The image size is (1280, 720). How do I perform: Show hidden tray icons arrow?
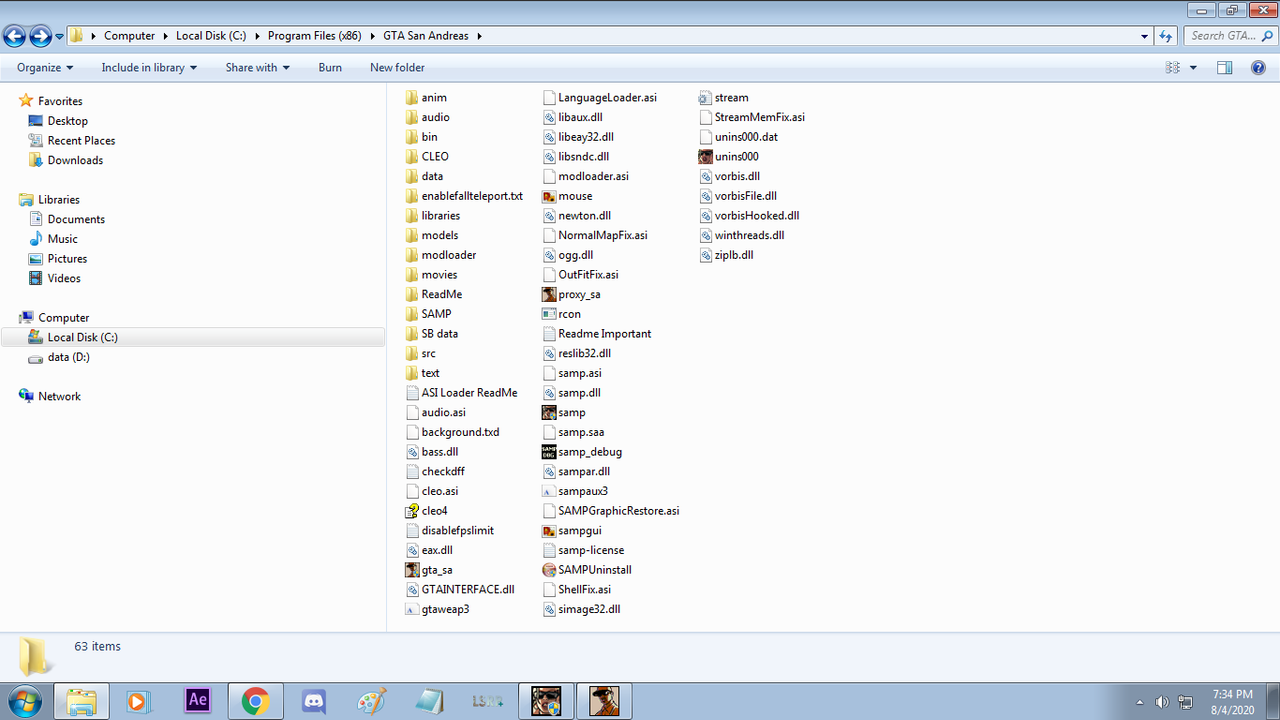tap(1140, 702)
